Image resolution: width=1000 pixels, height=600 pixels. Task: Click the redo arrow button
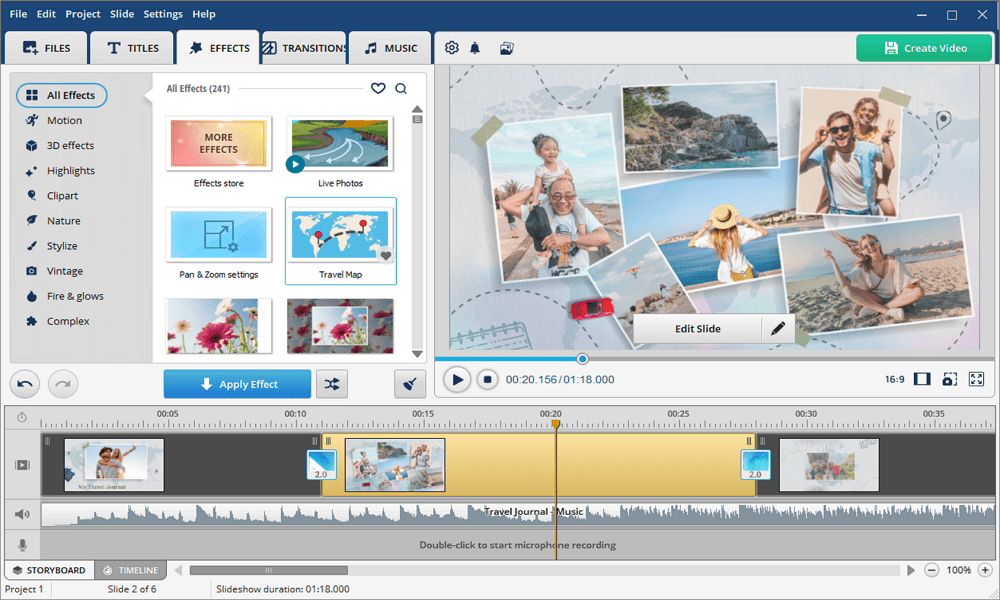click(x=62, y=384)
